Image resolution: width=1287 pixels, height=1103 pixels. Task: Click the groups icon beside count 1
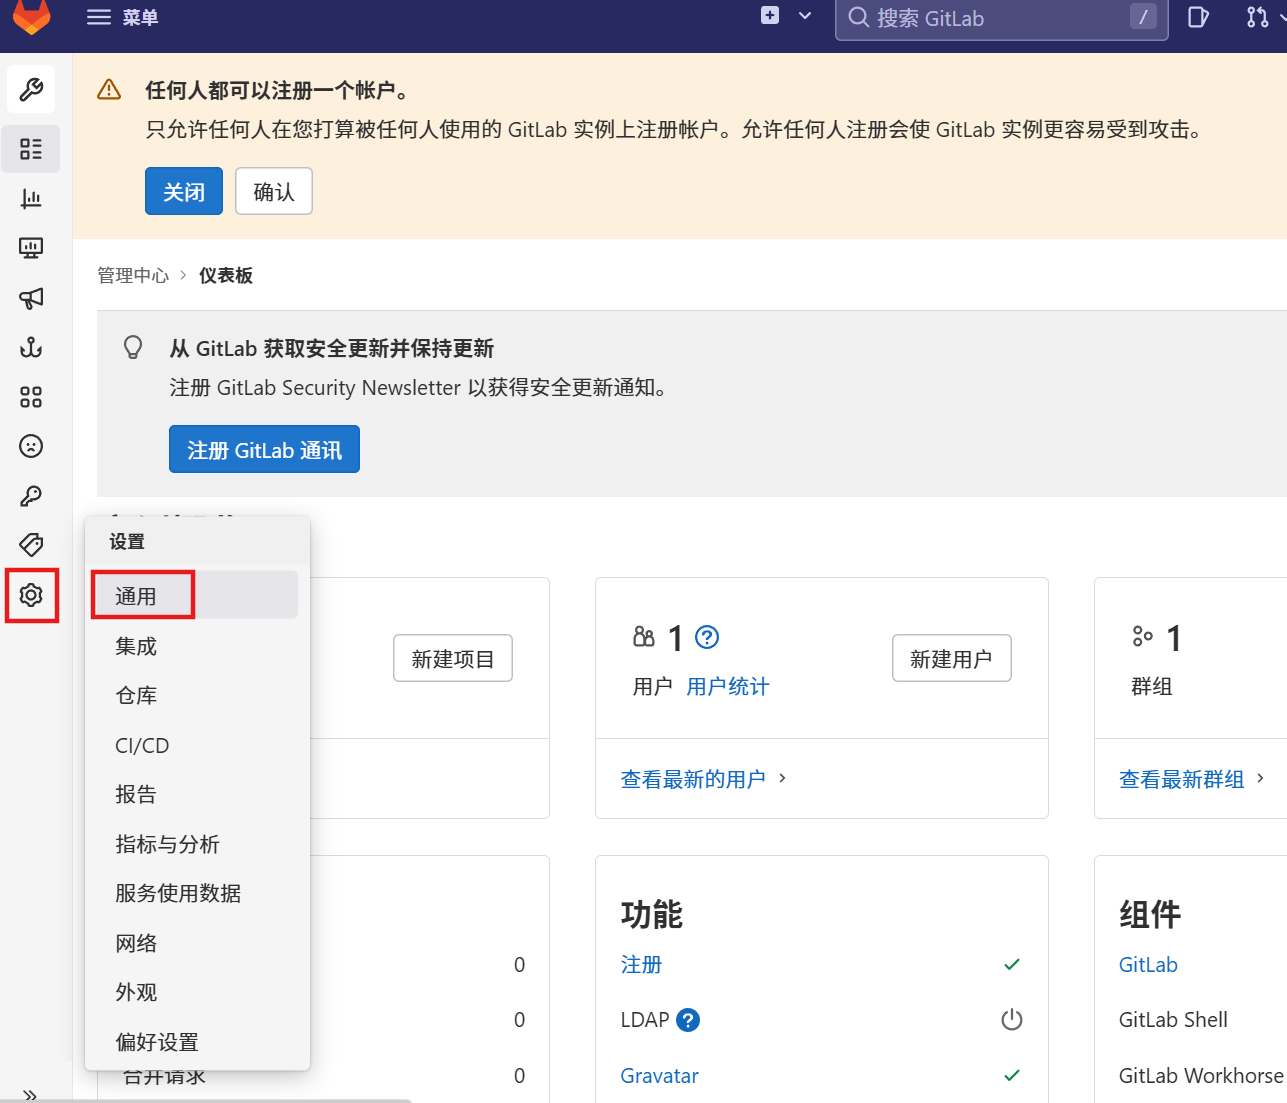click(x=1143, y=637)
